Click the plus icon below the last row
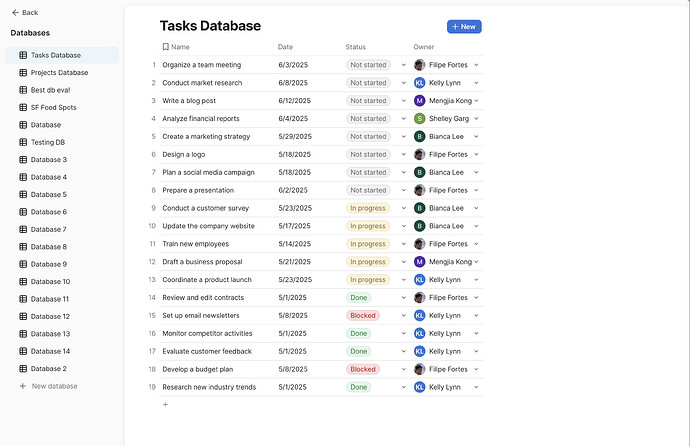 coord(165,404)
